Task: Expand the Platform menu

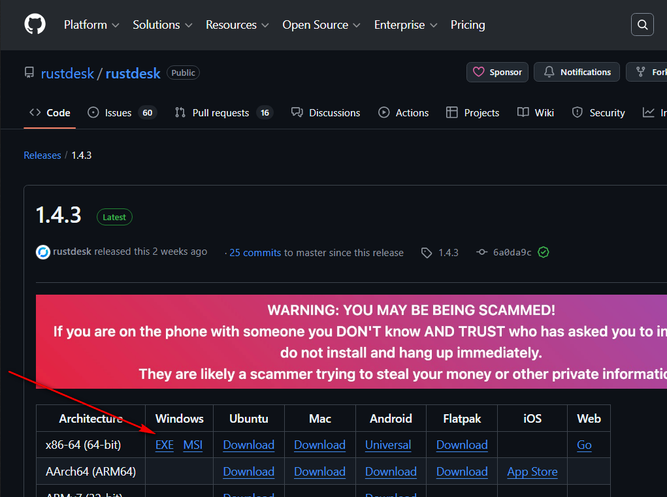Action: click(x=91, y=25)
